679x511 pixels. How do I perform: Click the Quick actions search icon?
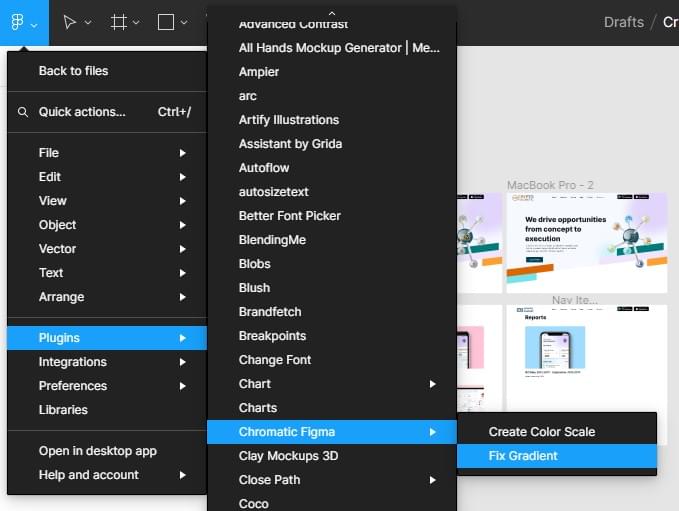23,112
